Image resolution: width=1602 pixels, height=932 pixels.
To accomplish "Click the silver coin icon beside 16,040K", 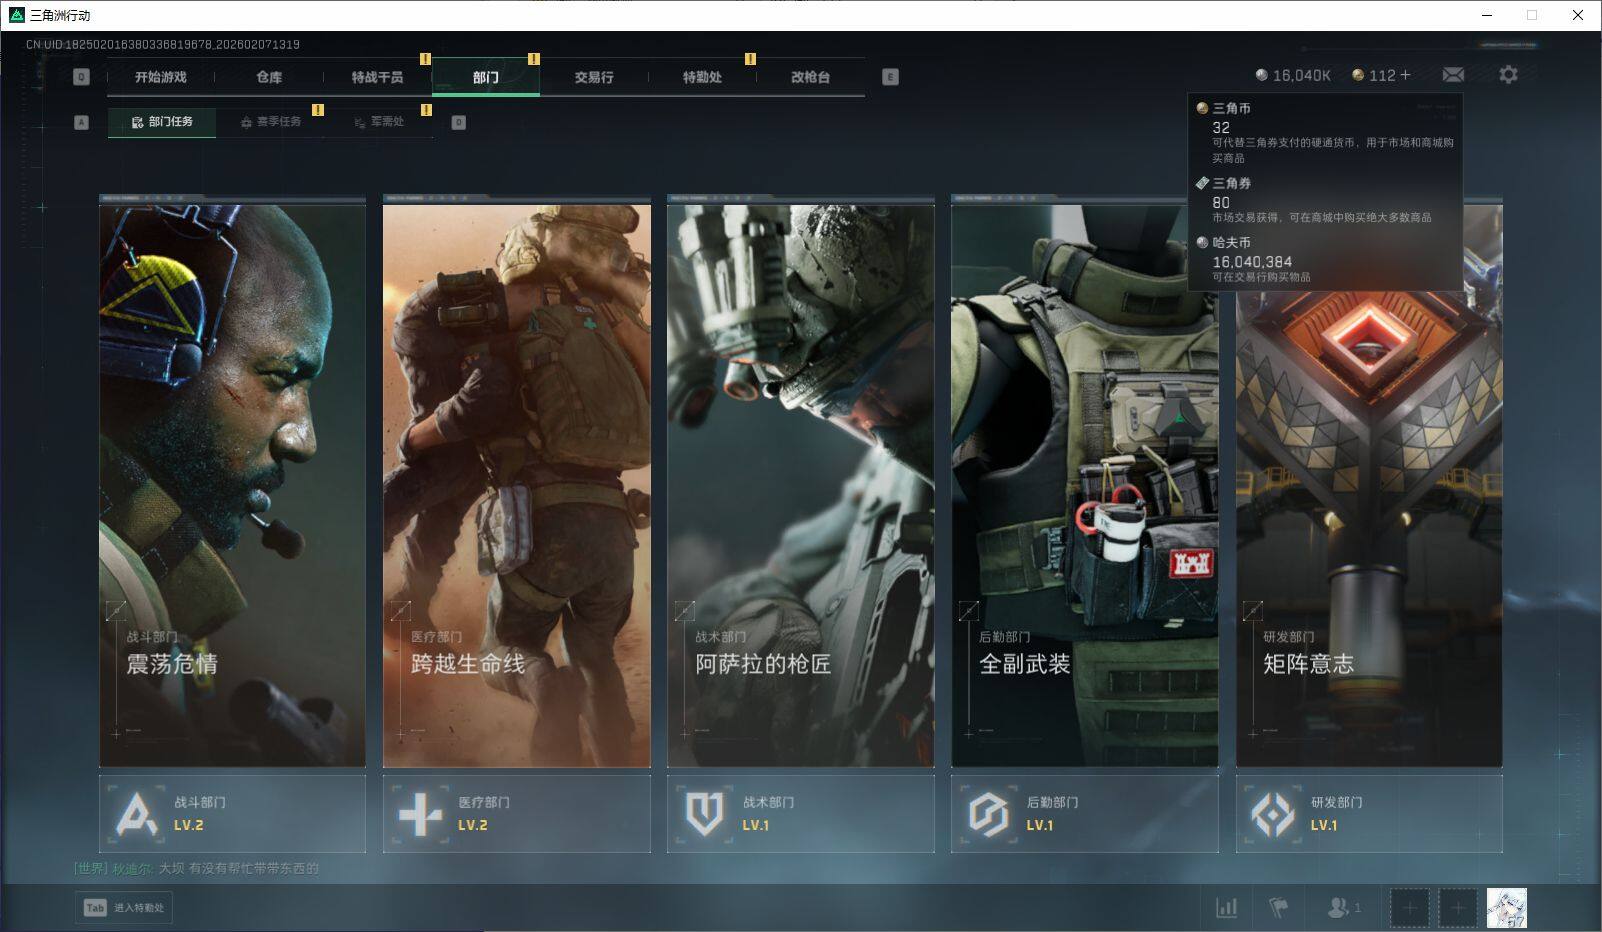I will pos(1262,75).
